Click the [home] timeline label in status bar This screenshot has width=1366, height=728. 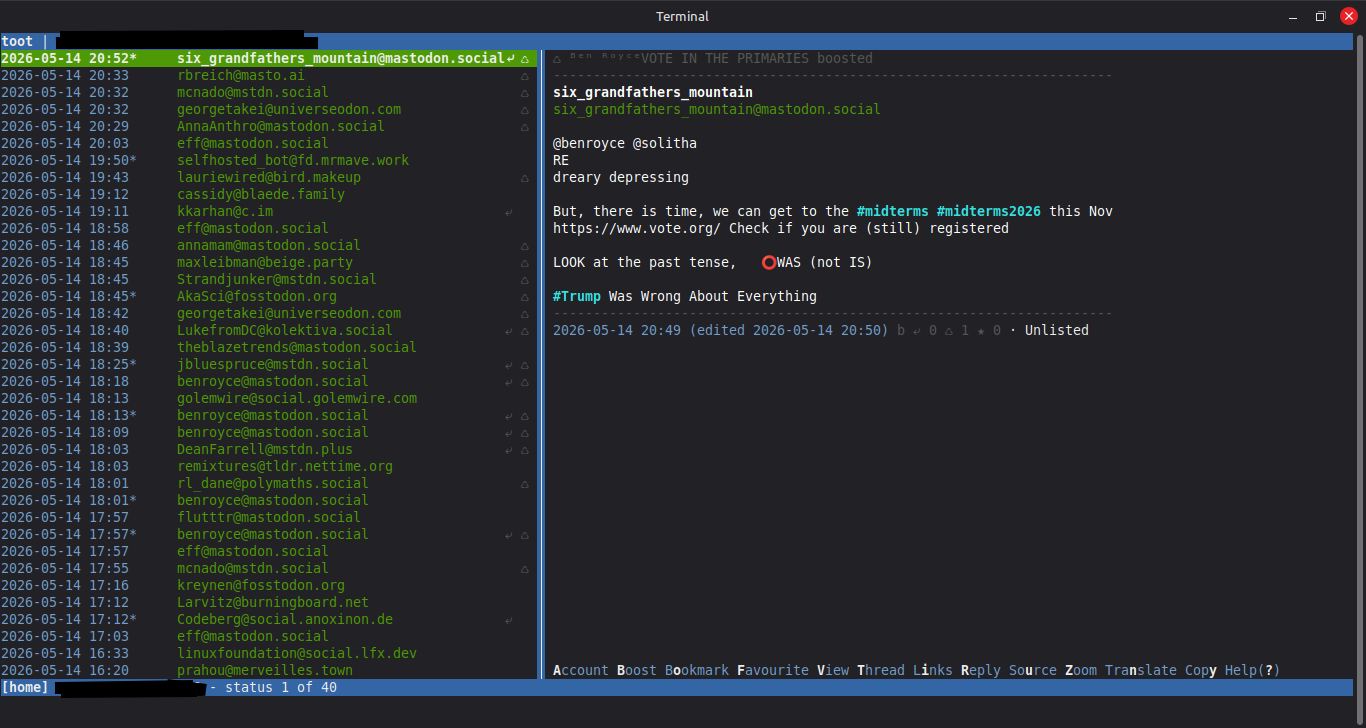[x=25, y=687]
